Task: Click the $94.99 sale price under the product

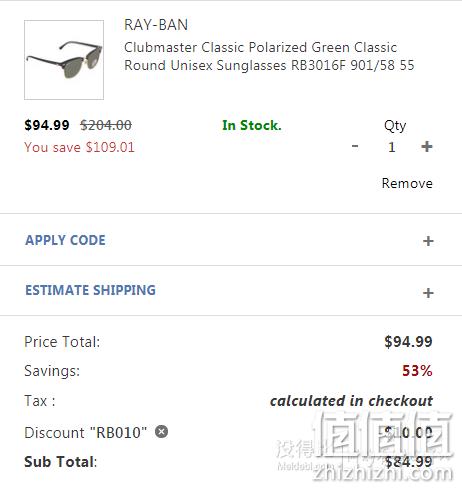Action: coord(47,125)
